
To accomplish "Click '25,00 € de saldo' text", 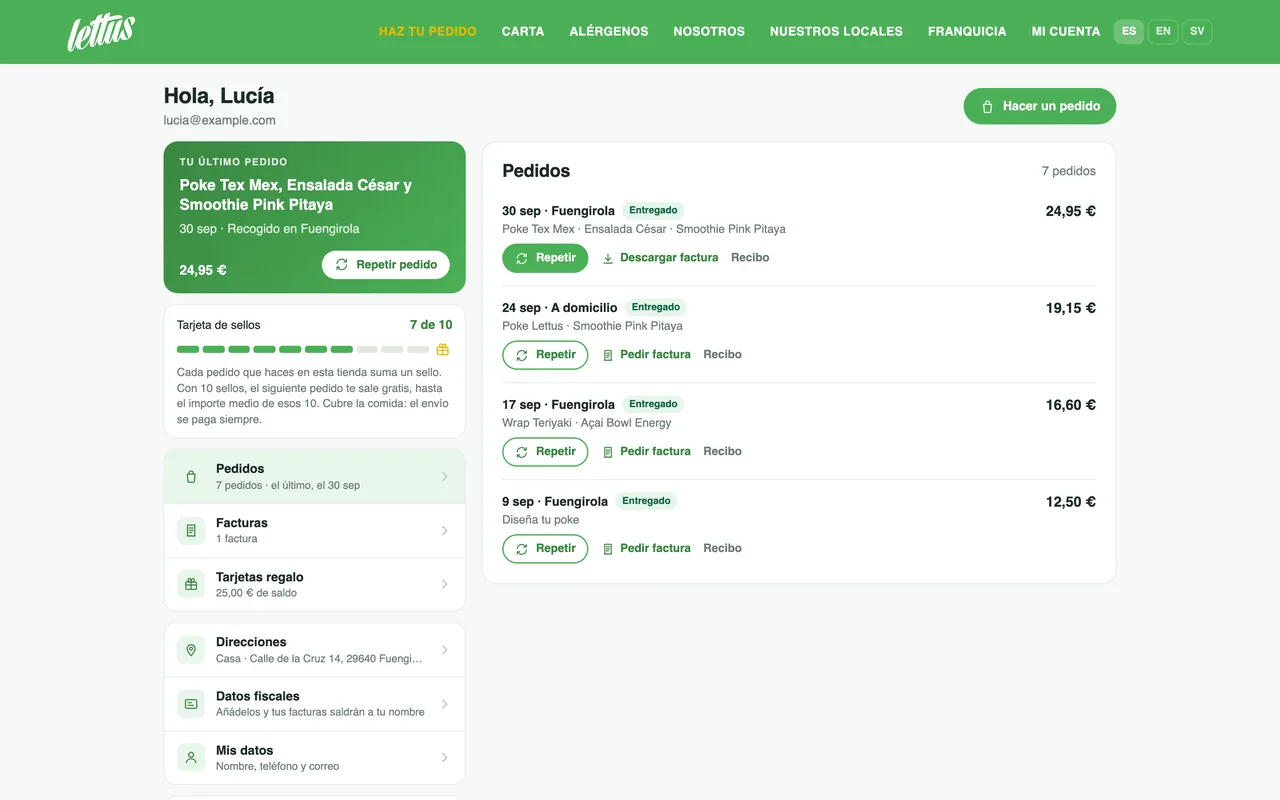I will click(x=256, y=593).
